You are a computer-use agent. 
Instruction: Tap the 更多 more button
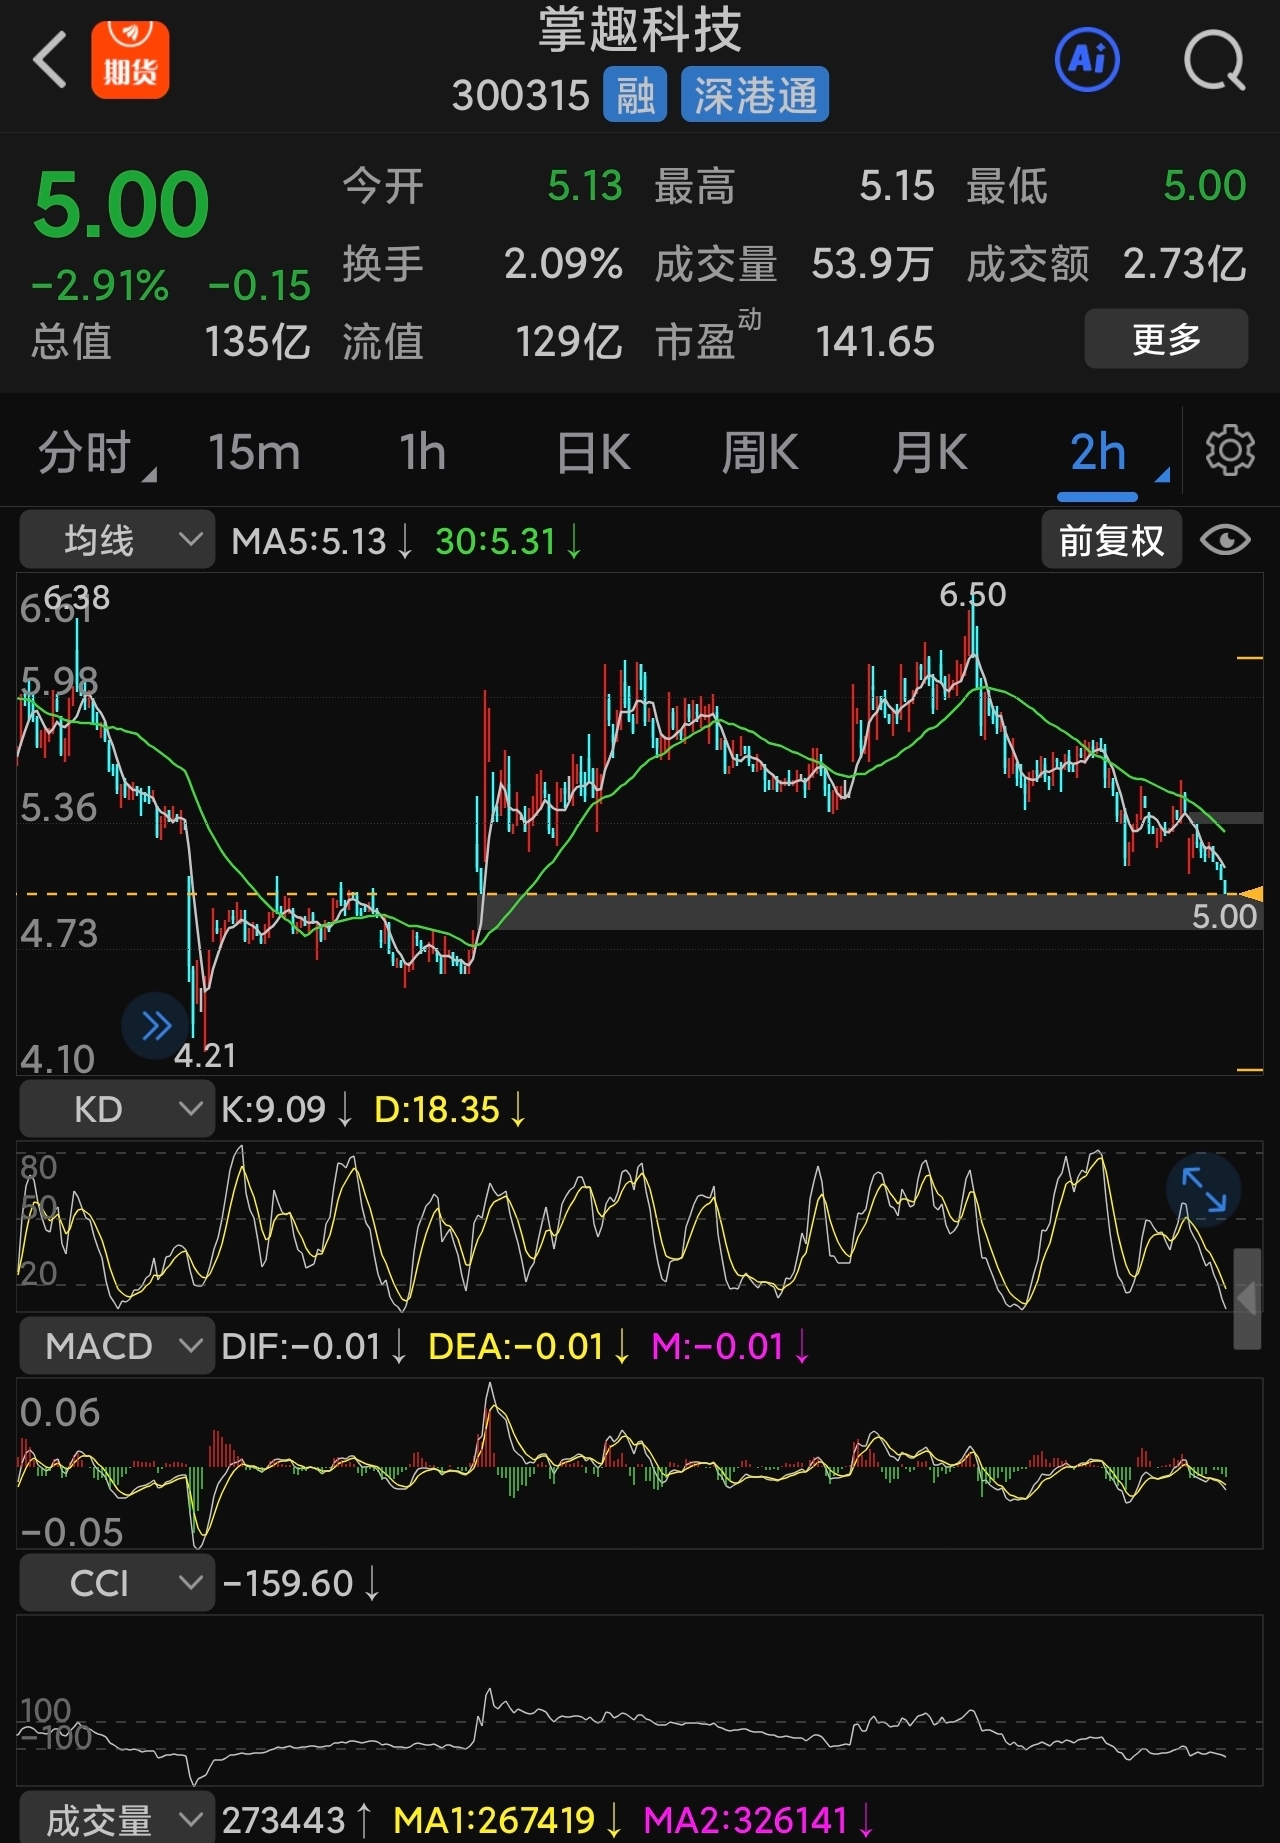[x=1166, y=339]
